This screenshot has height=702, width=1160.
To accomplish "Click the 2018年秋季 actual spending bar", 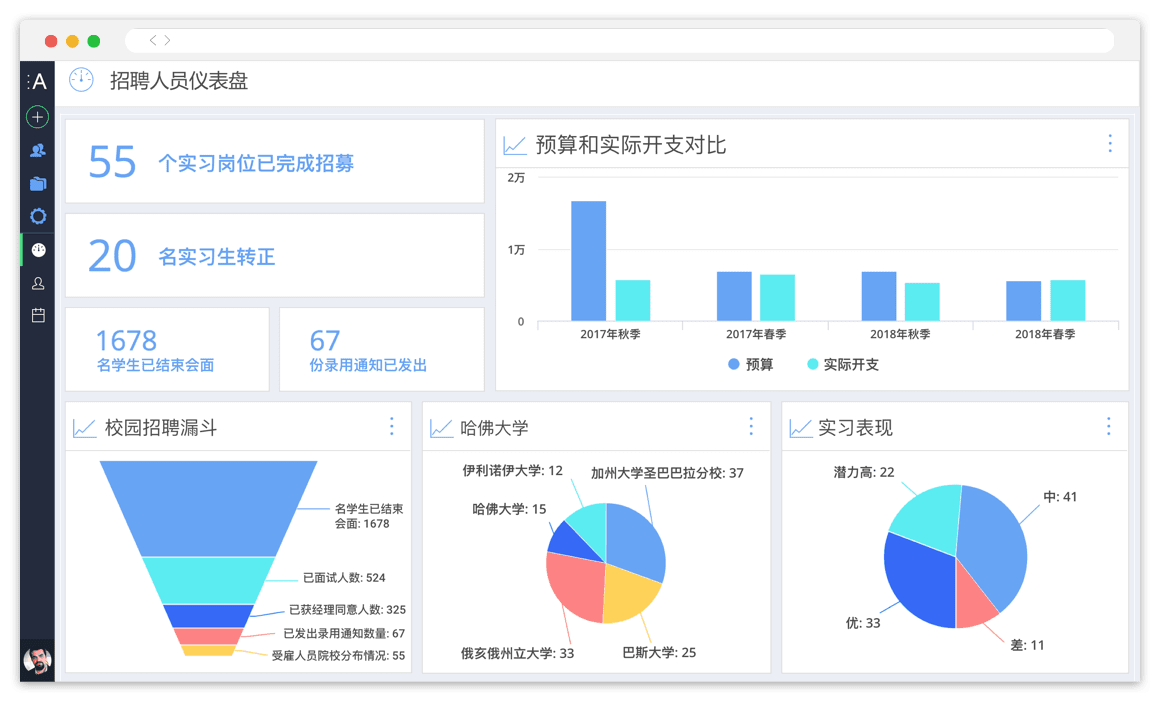I will click(922, 302).
